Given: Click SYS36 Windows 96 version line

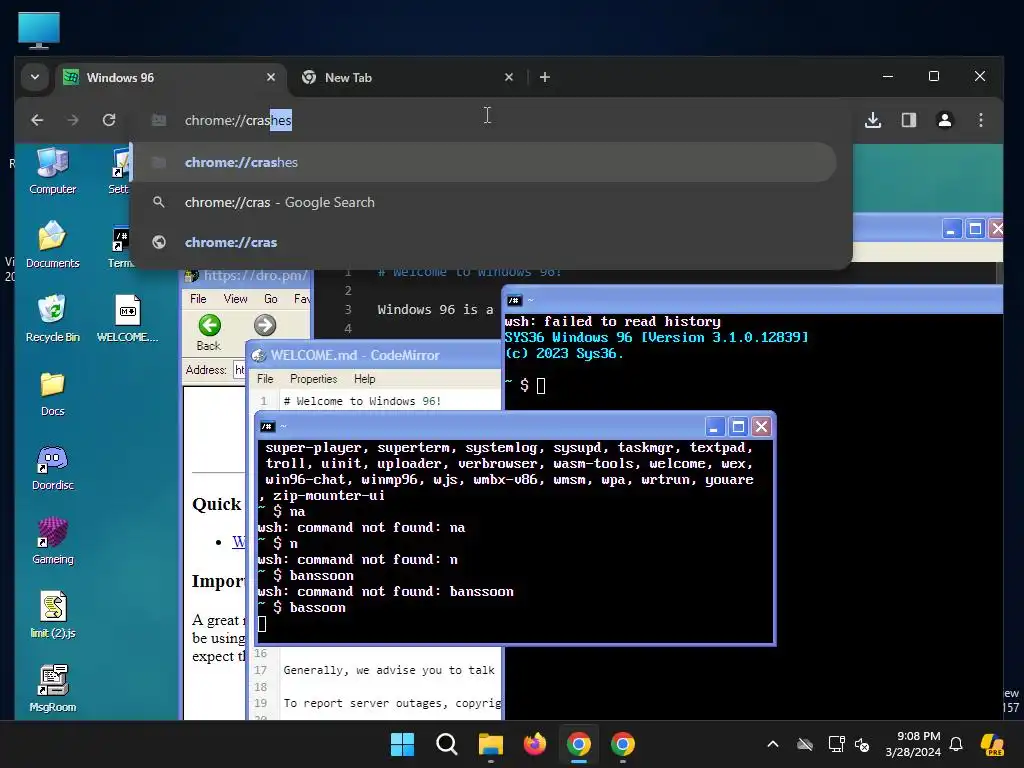Looking at the screenshot, I should coord(656,337).
